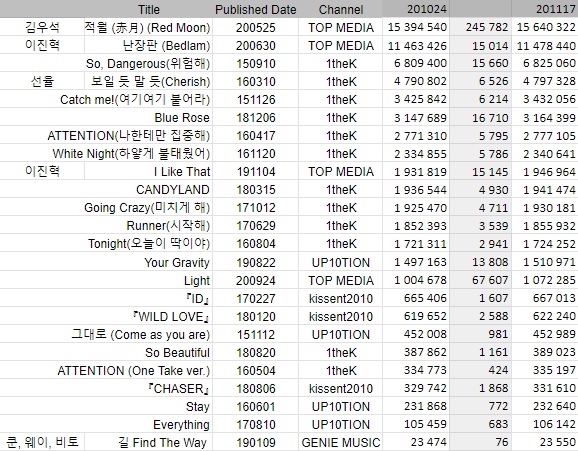Click the value 245 782
This screenshot has width=578, height=451.
481,27
